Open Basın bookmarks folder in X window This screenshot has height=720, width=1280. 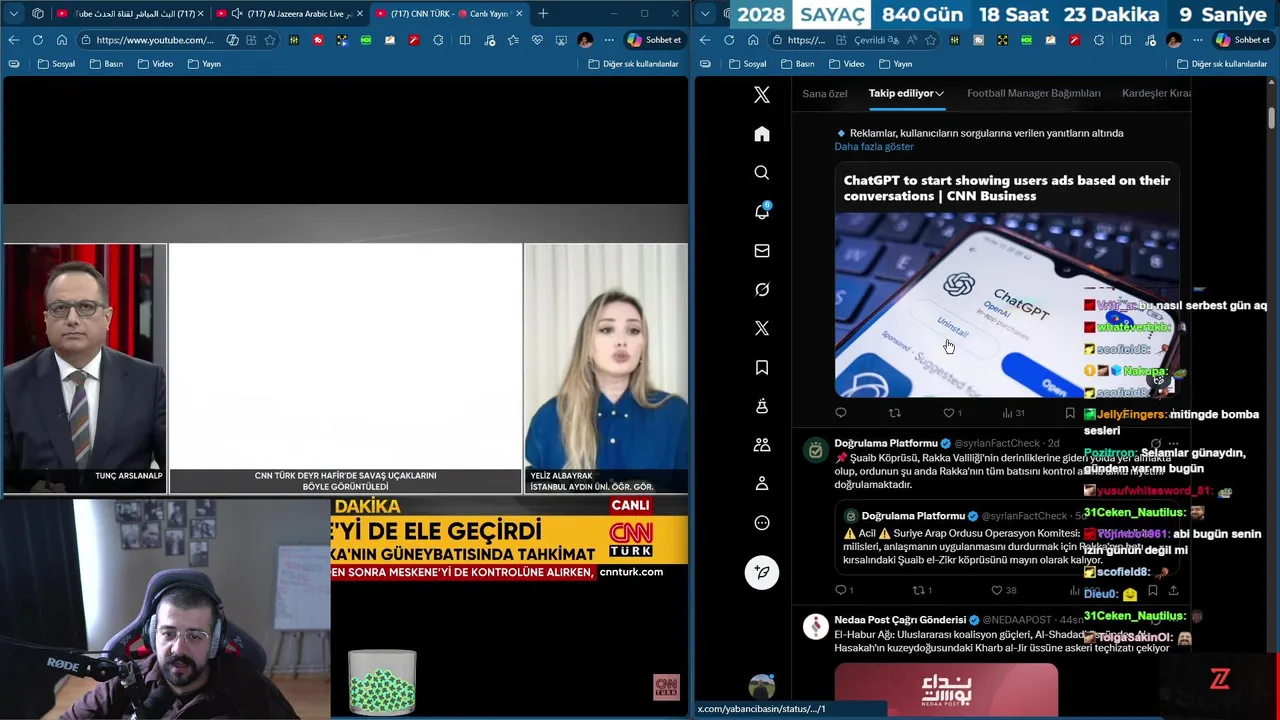pos(798,64)
